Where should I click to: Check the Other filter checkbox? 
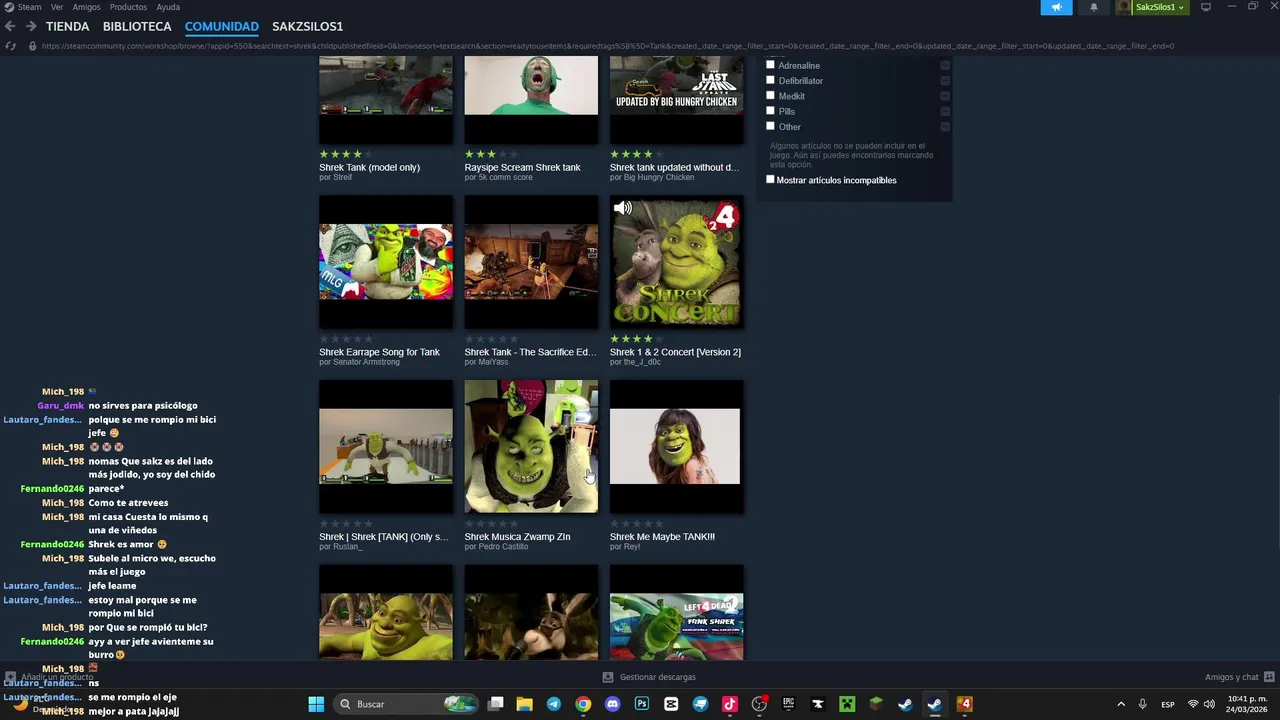click(x=770, y=126)
